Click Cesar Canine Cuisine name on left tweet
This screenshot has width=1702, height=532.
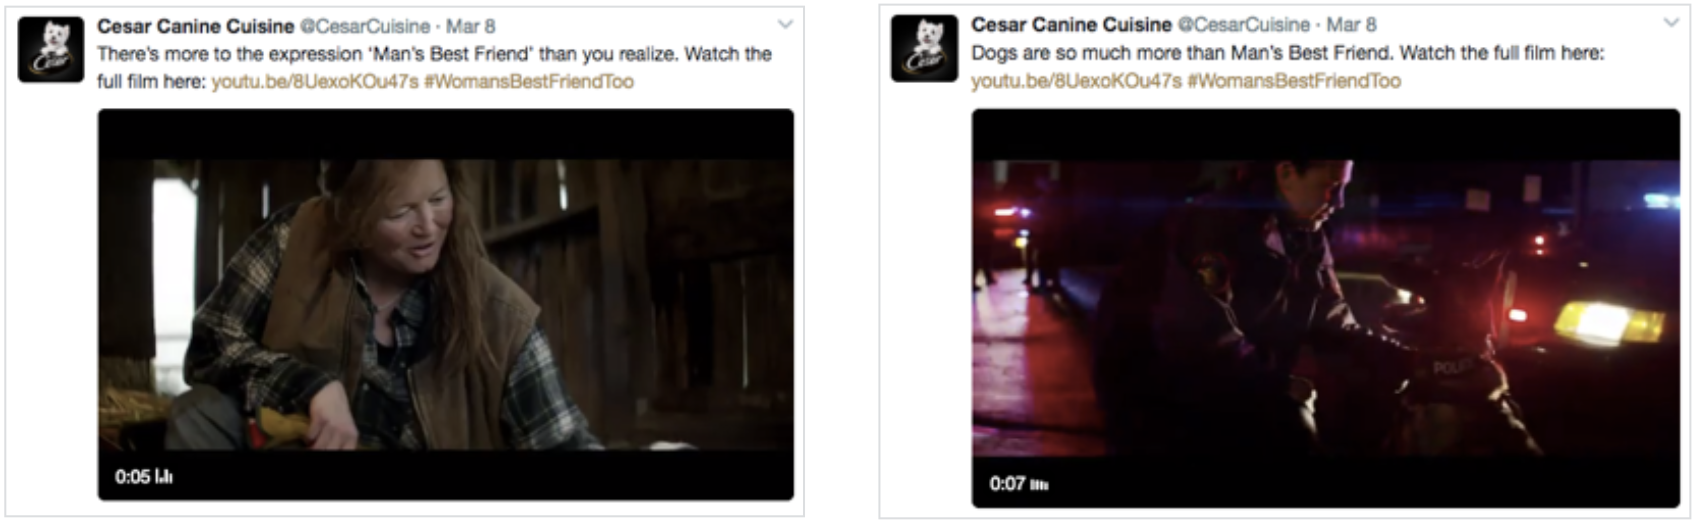coord(196,26)
